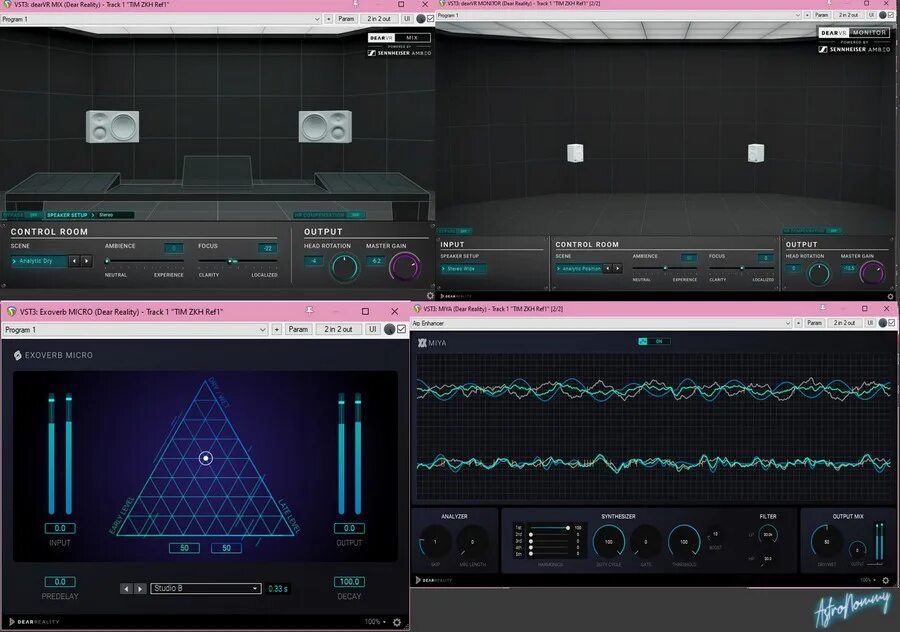Open settings gear in dearVR MONITOR window
Image resolution: width=900 pixels, height=632 pixels.
pyautogui.click(x=890, y=296)
